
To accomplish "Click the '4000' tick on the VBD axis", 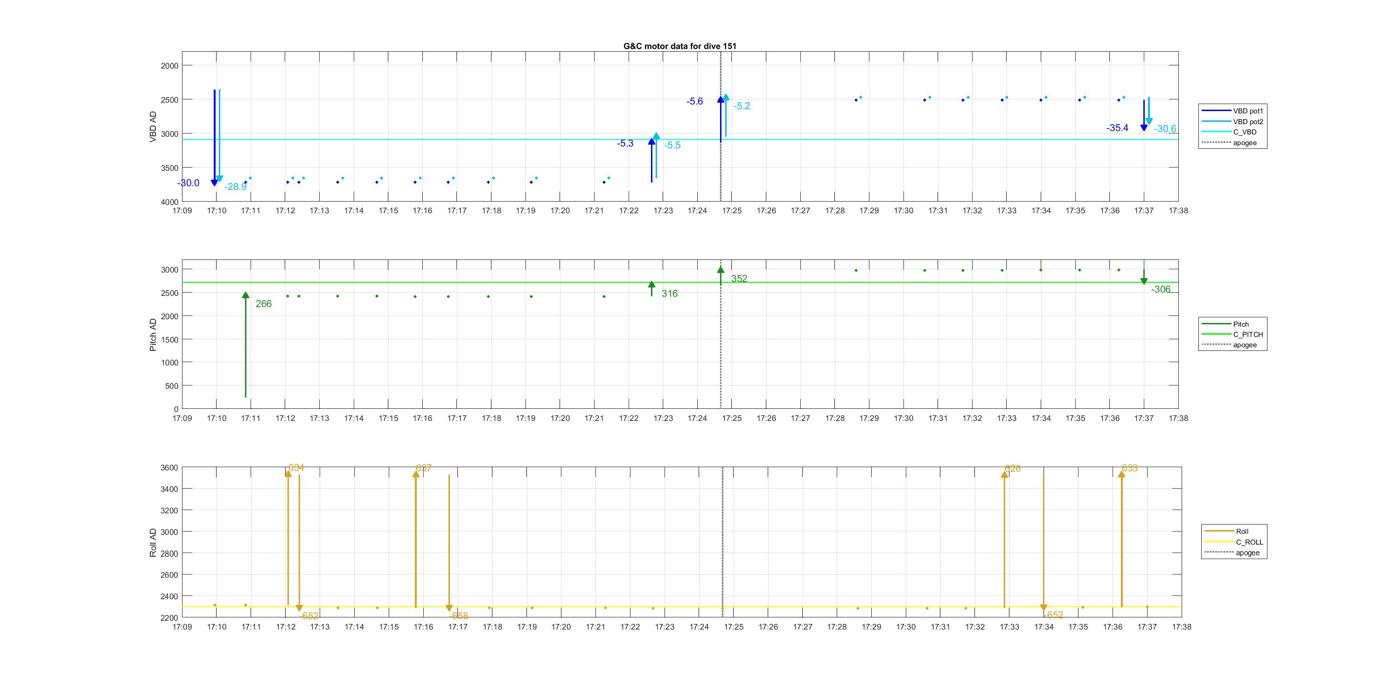I will pos(169,202).
